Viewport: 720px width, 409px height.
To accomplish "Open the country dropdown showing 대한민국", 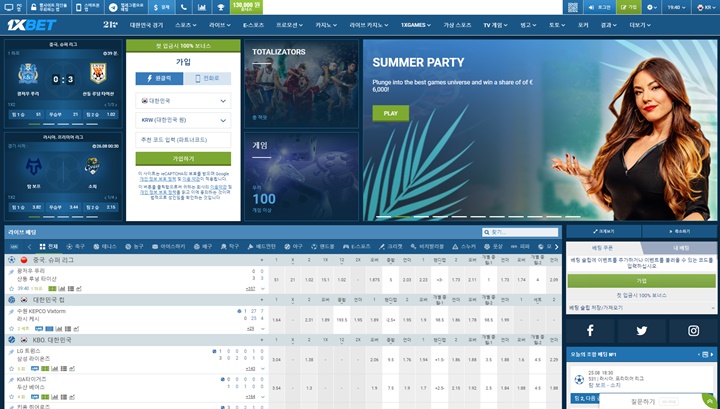I will [x=183, y=101].
